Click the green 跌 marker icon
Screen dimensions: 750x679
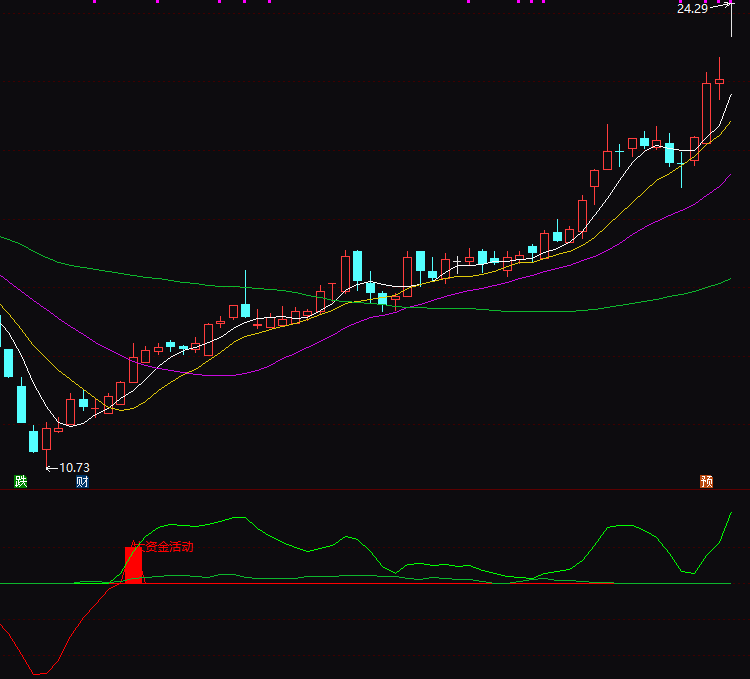click(21, 481)
